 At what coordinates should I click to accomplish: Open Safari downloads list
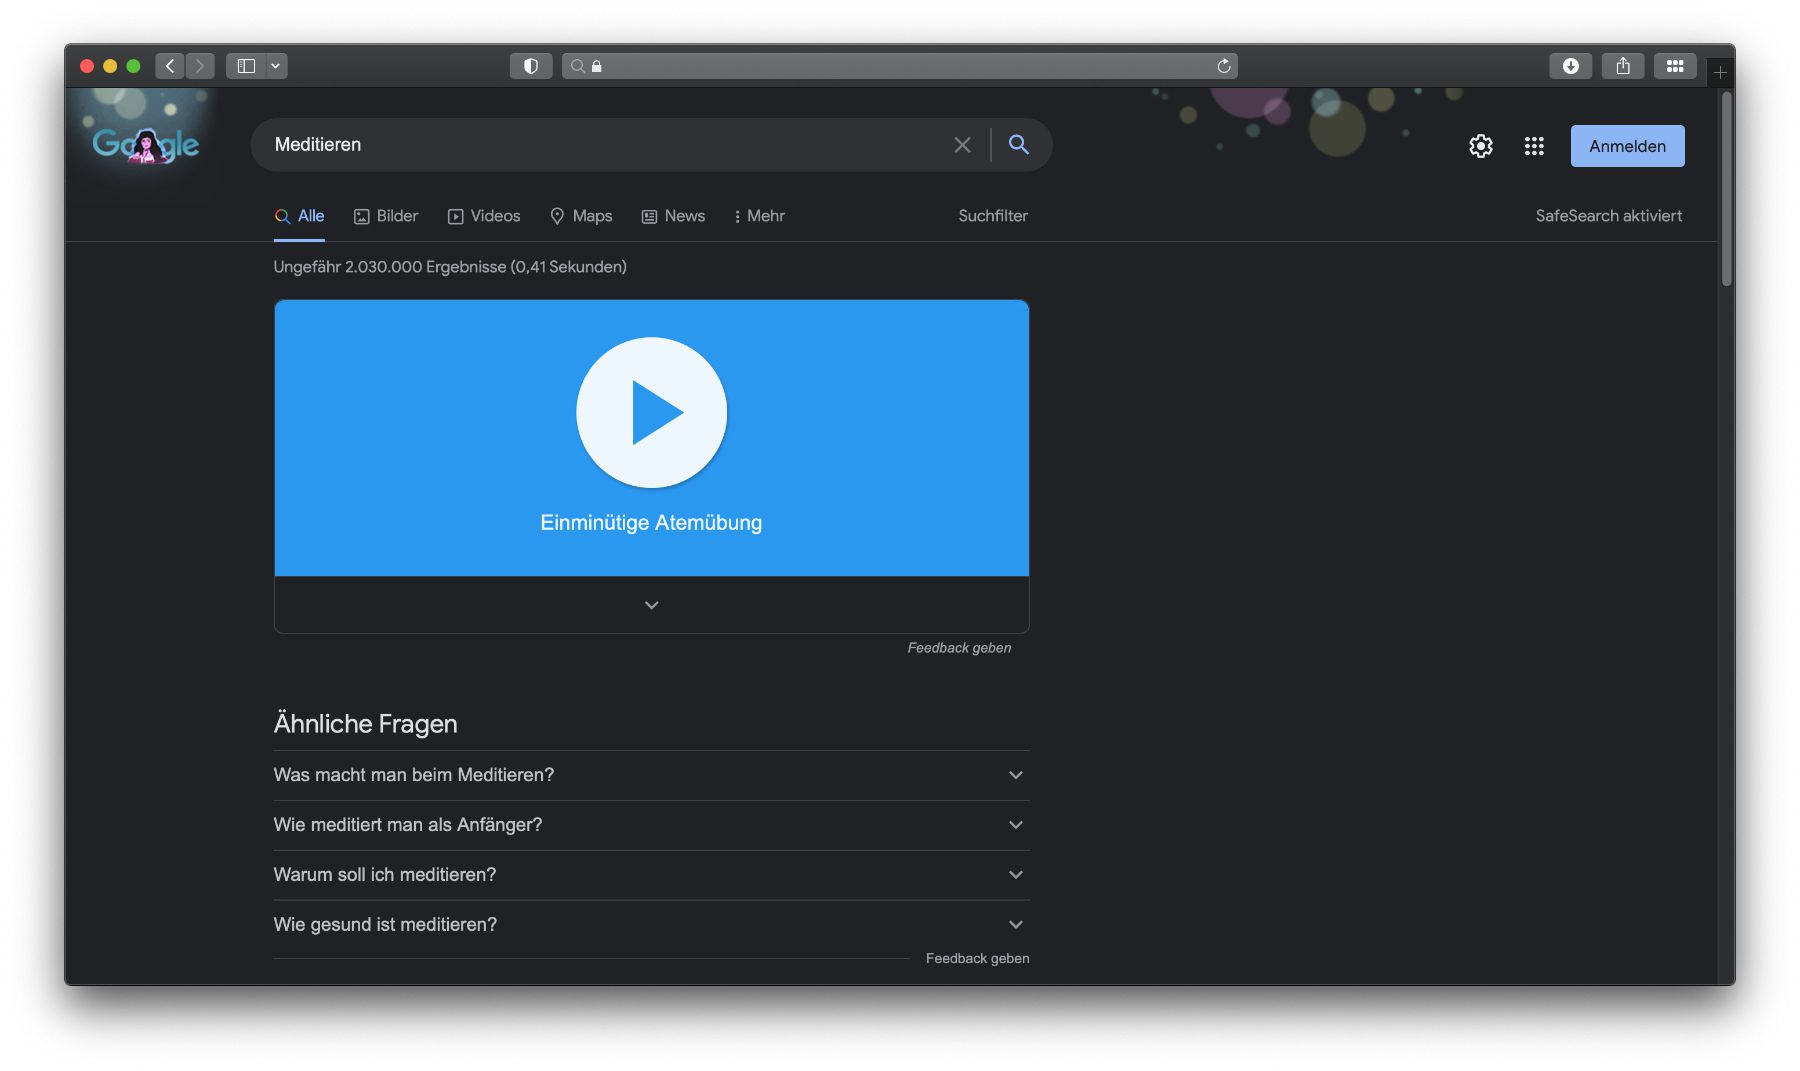click(1570, 66)
